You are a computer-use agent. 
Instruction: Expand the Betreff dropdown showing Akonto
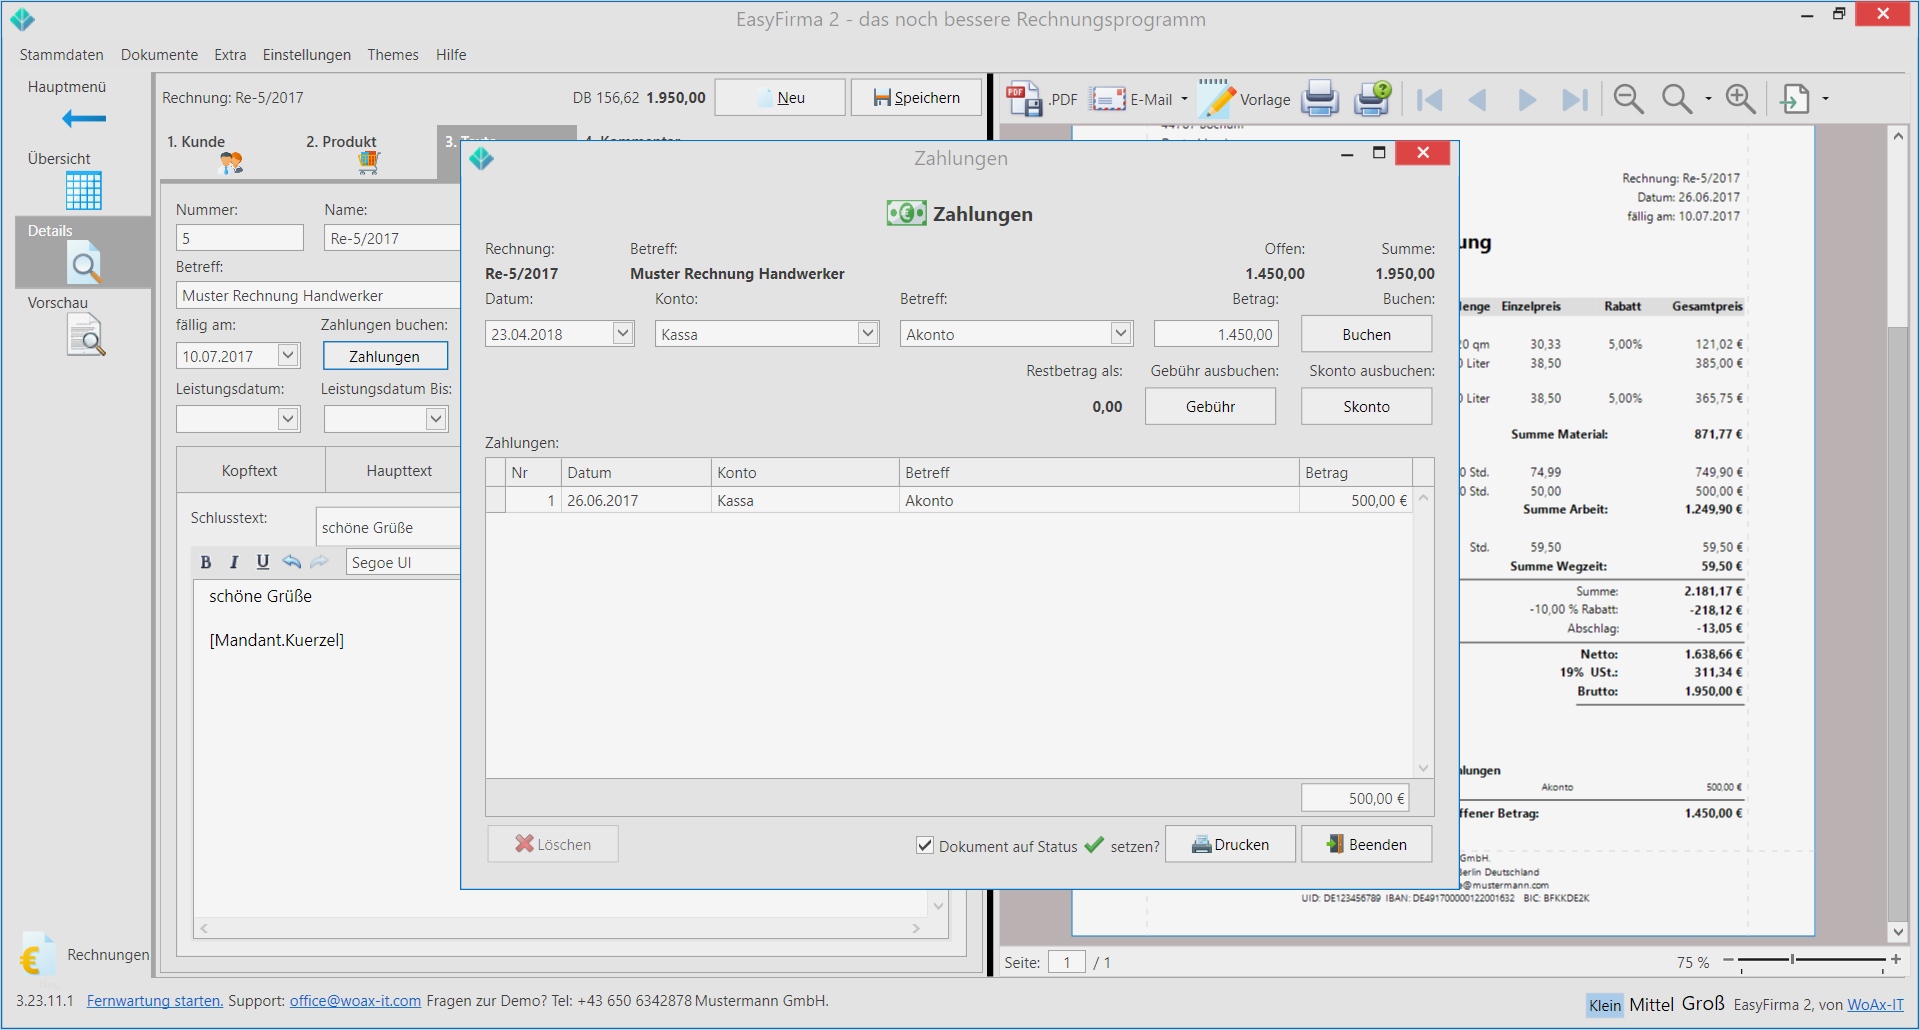point(1120,333)
